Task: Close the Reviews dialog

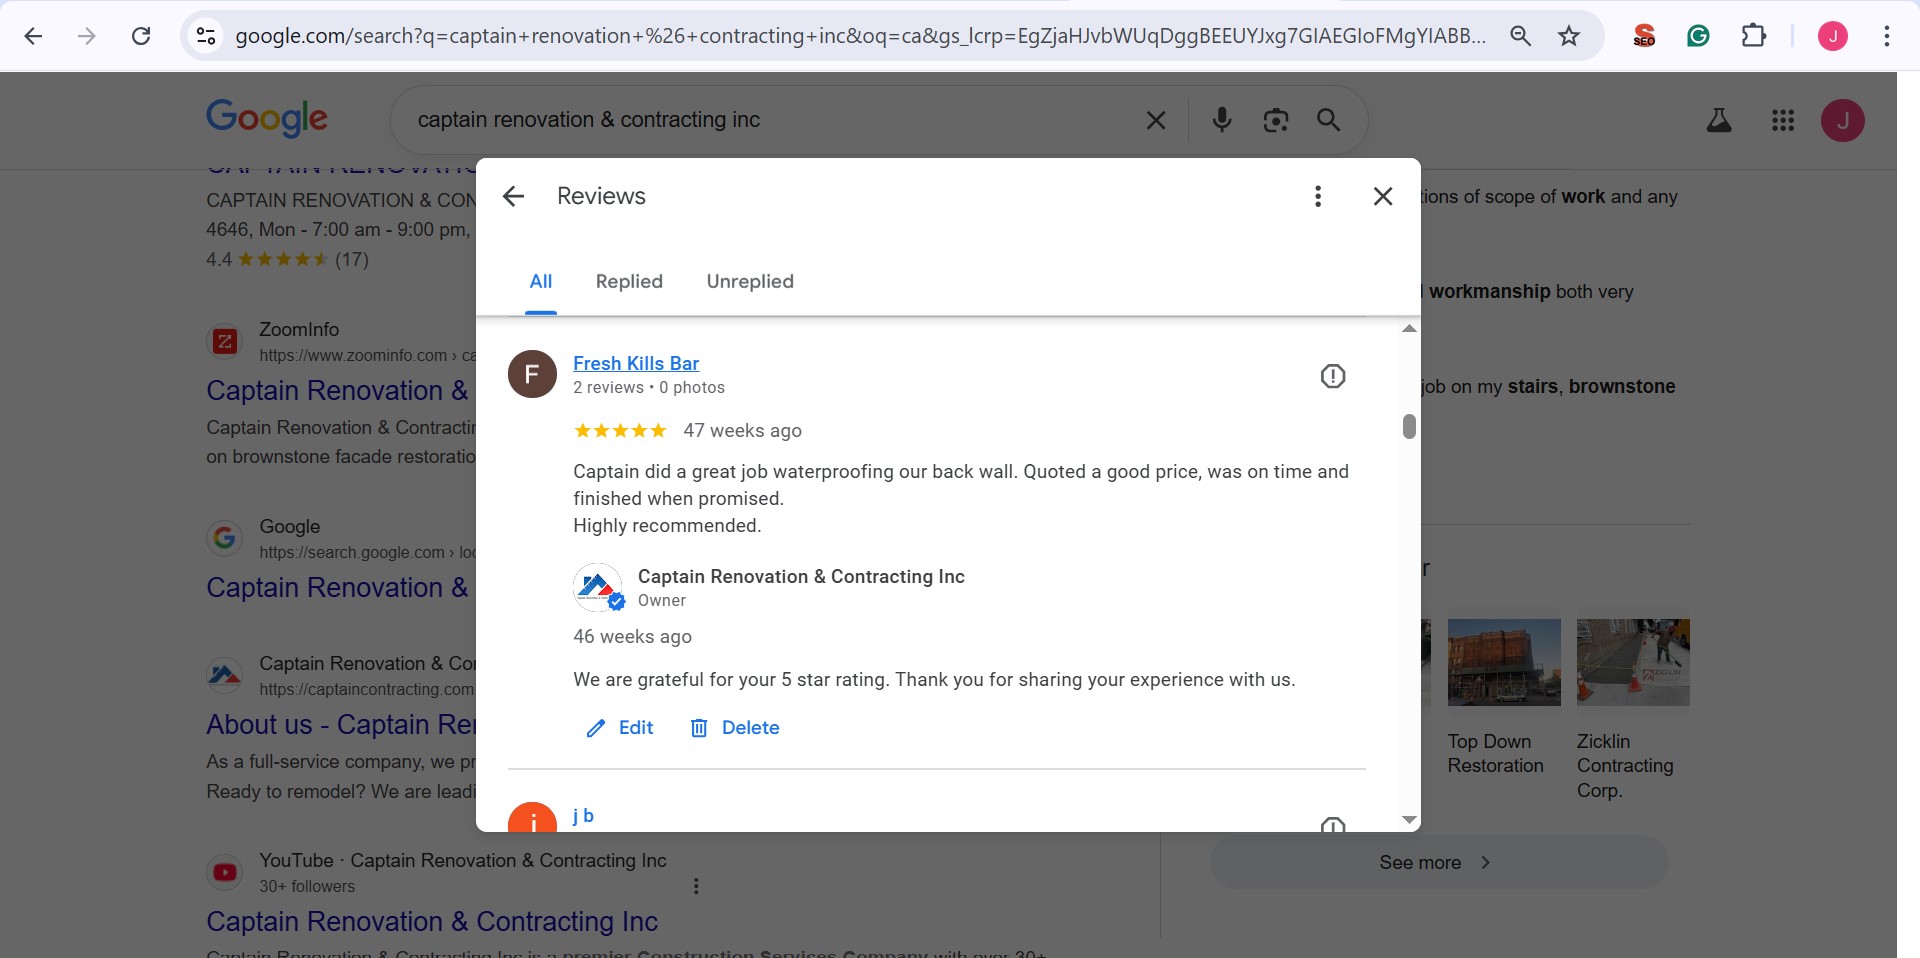Action: [1383, 196]
